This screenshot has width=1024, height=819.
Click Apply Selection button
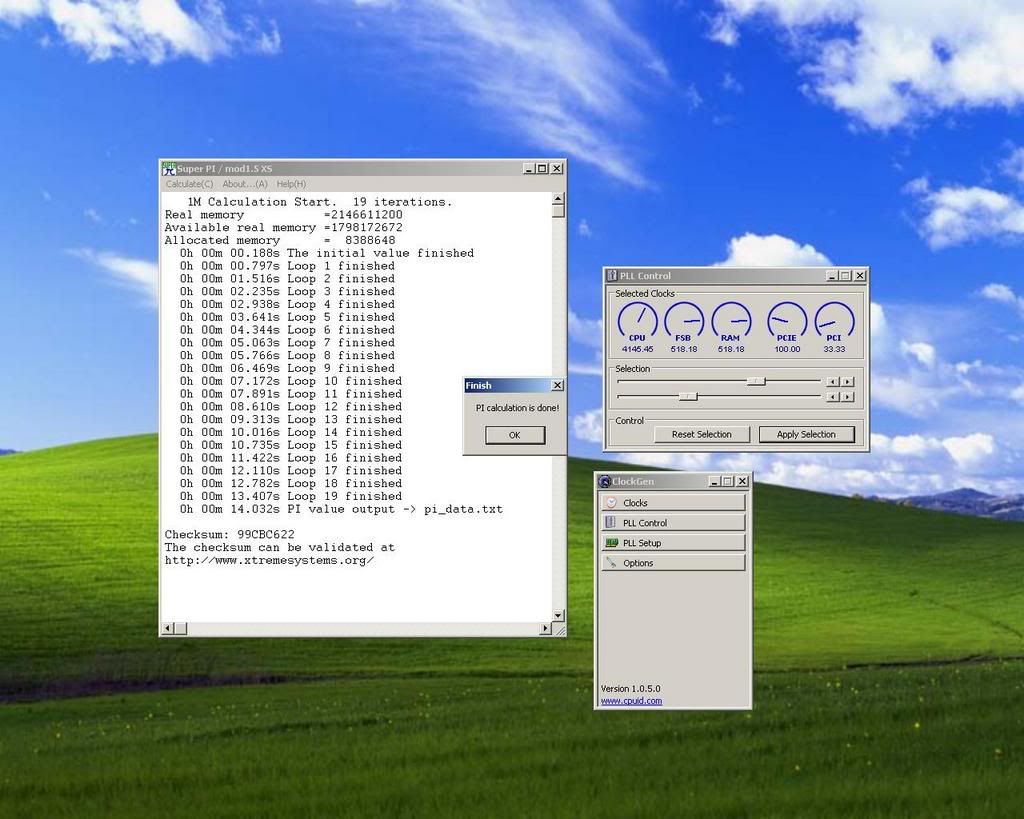click(806, 434)
